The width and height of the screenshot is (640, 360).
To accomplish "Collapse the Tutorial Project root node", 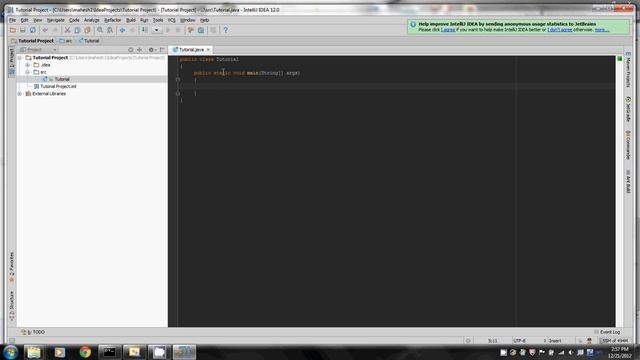I will 20,58.
